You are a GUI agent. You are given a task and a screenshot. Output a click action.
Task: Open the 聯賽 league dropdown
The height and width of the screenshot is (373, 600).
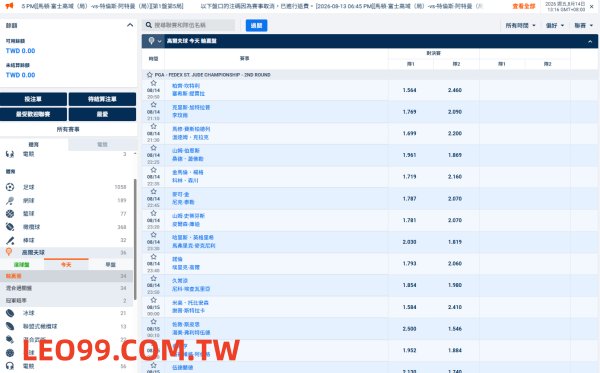pyautogui.click(x=584, y=25)
